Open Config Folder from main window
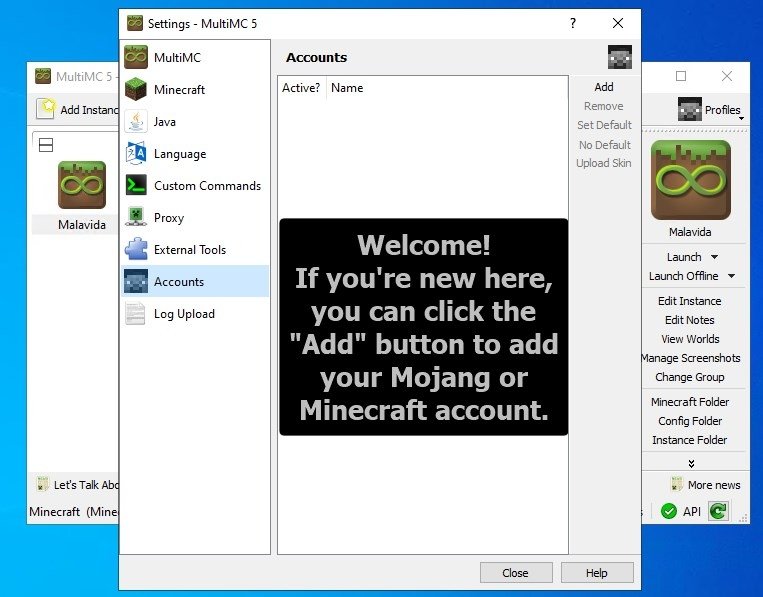 [690, 420]
